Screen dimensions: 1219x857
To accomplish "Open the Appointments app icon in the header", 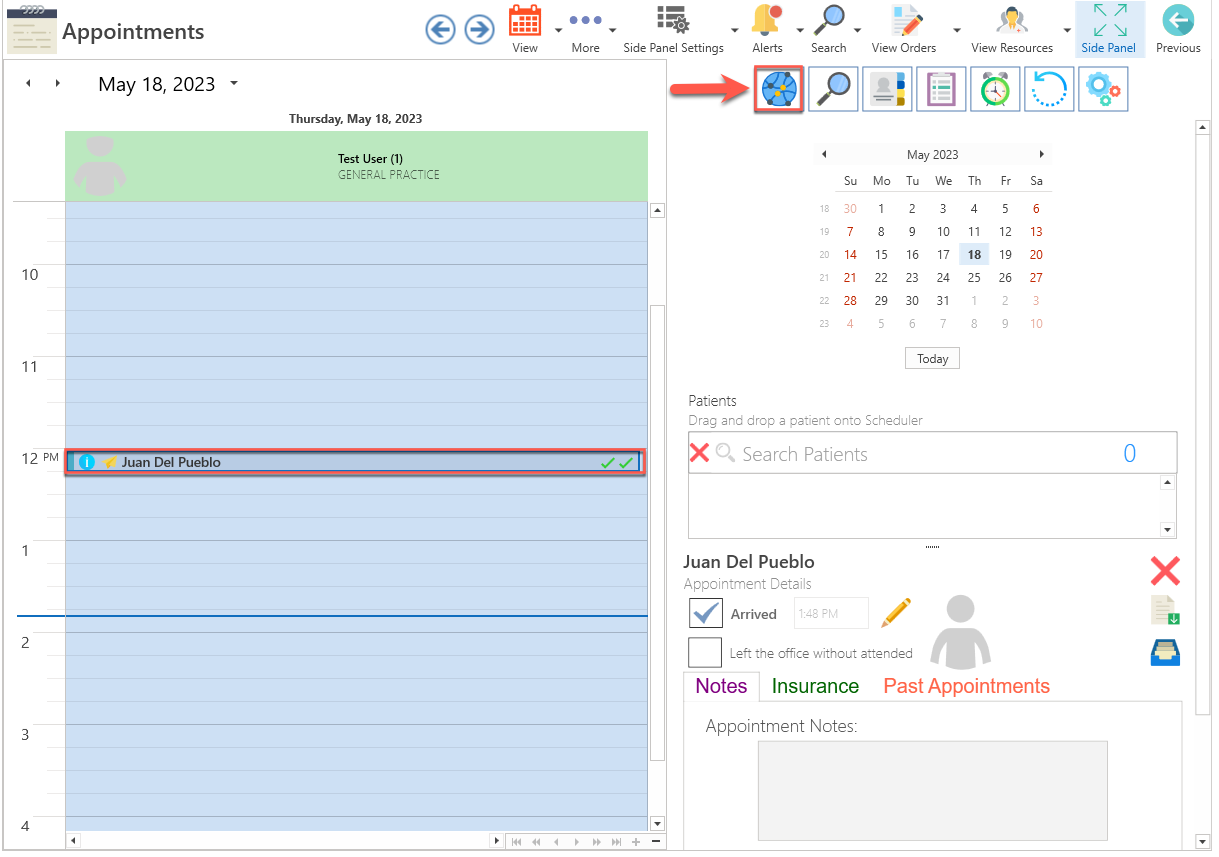I will (x=31, y=30).
